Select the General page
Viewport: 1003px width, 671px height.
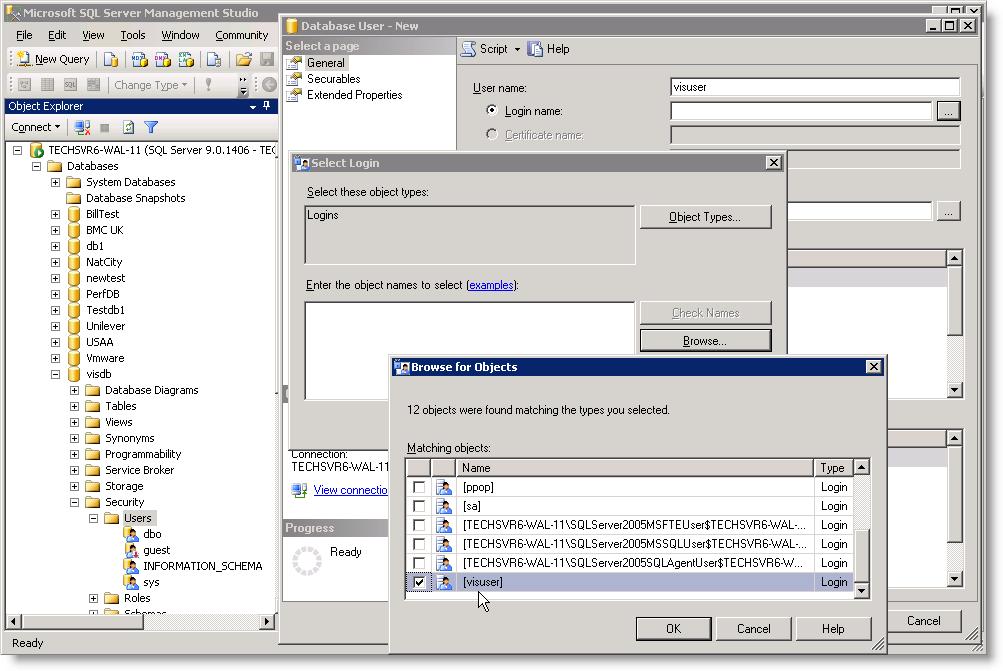pos(326,63)
